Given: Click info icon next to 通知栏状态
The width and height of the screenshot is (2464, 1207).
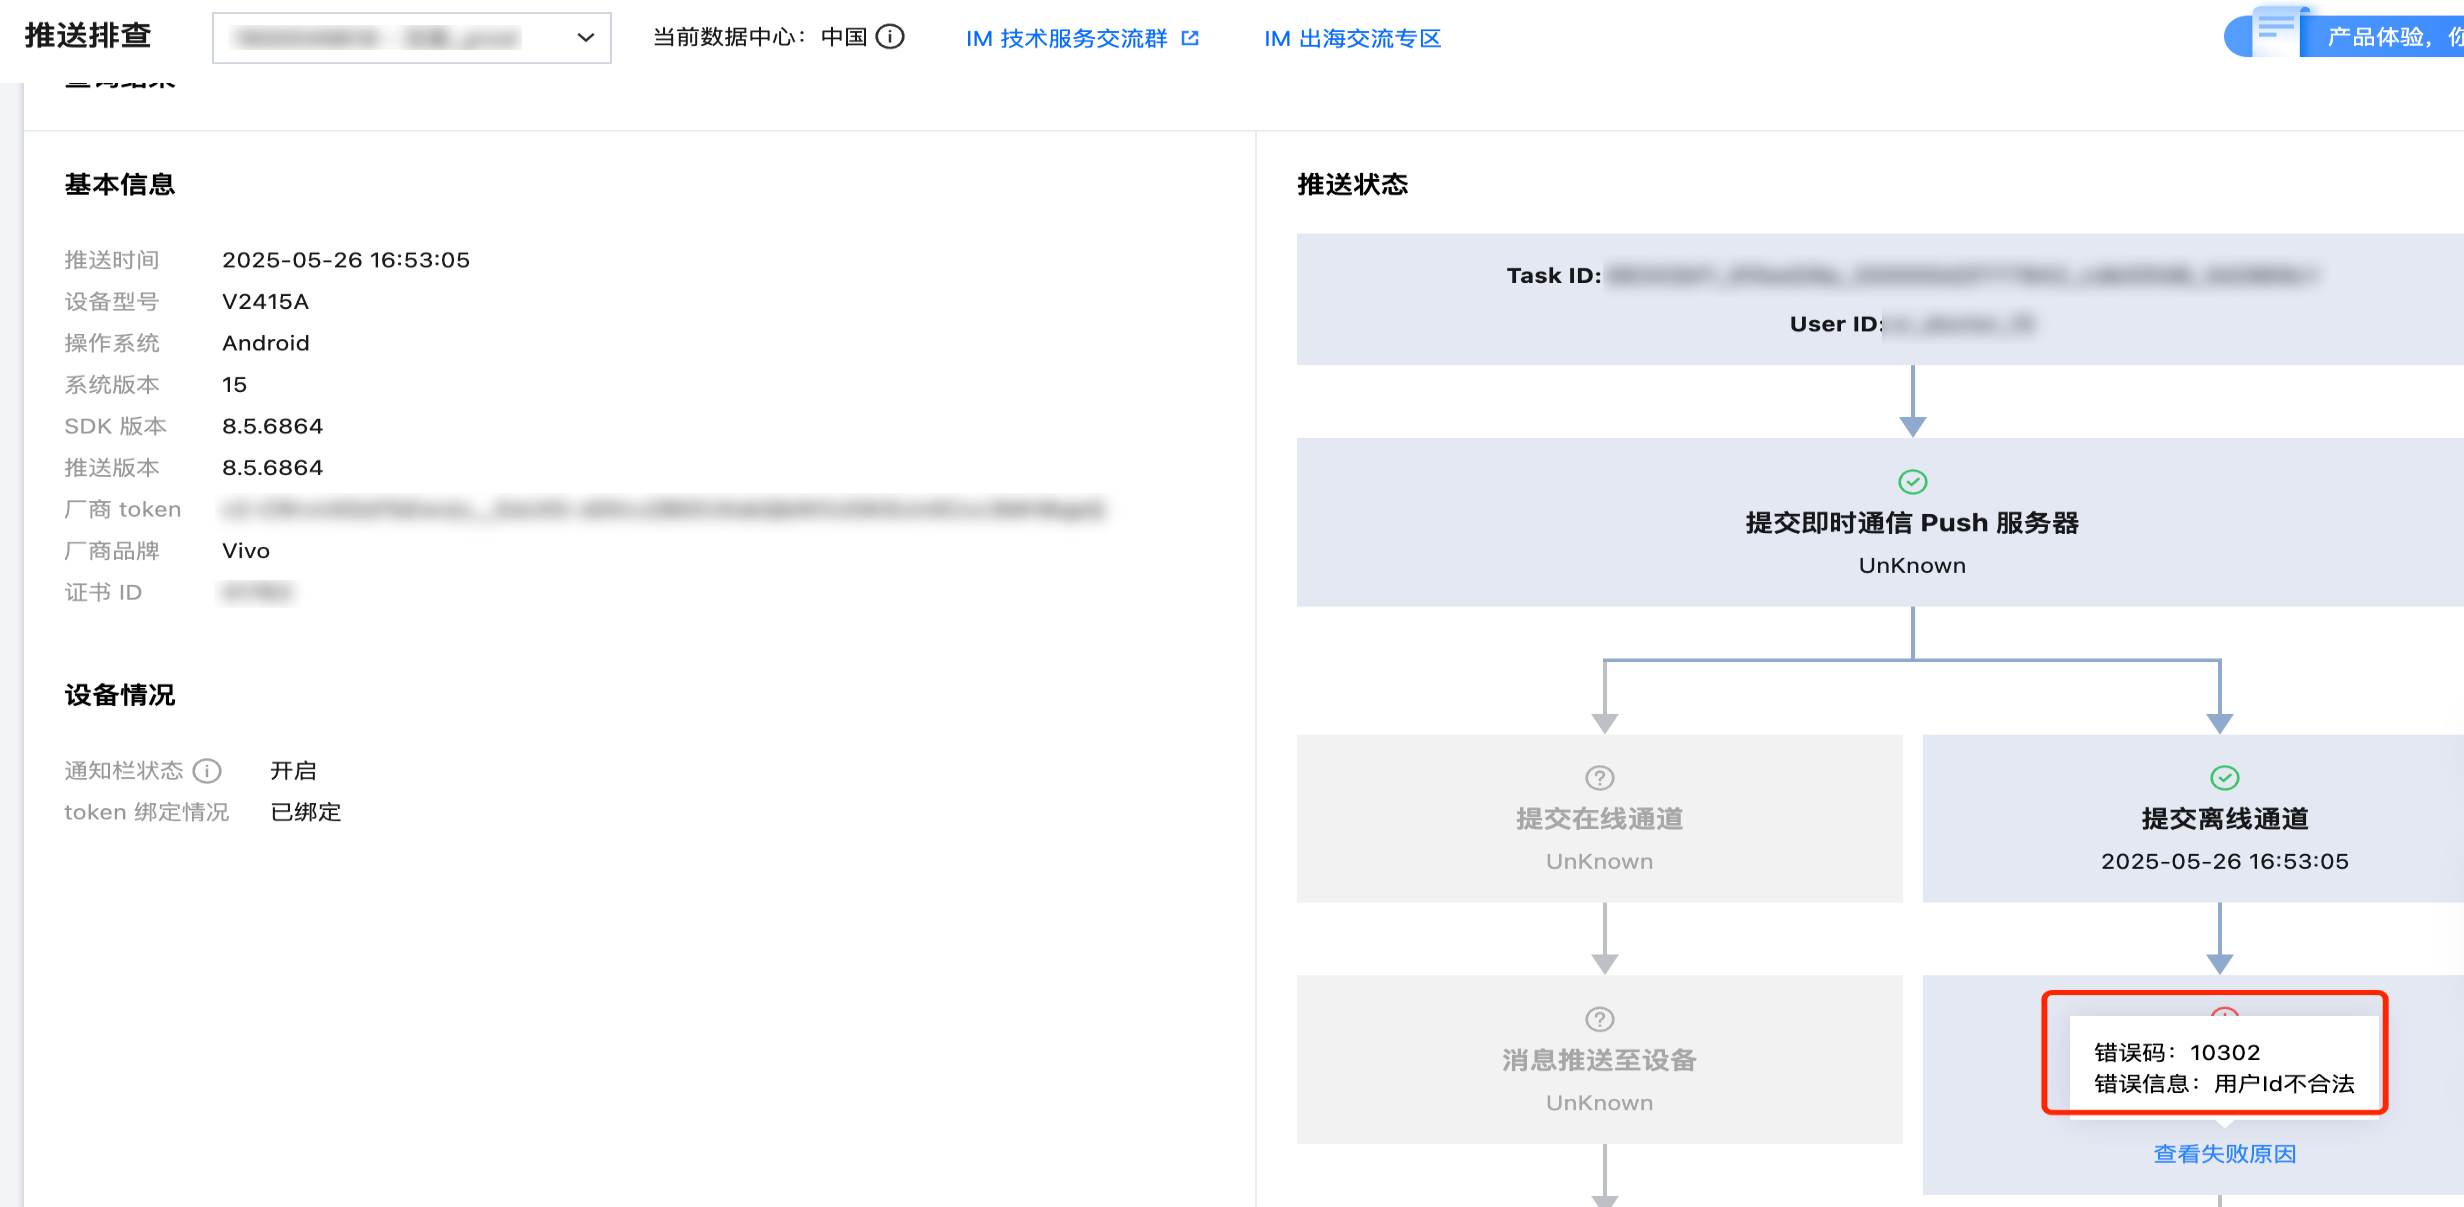Looking at the screenshot, I should (207, 771).
